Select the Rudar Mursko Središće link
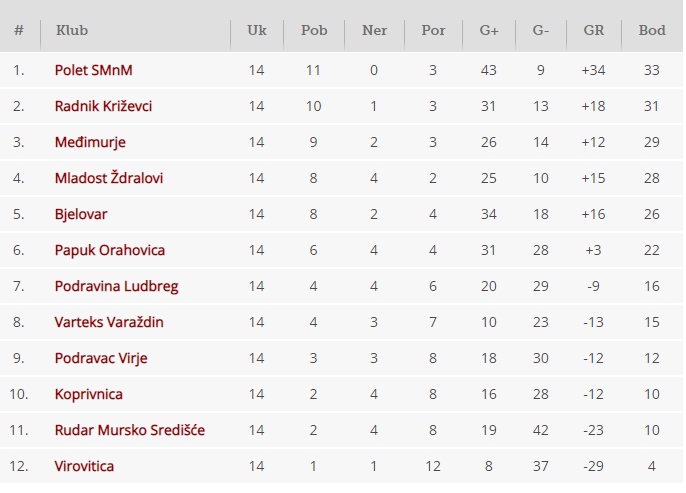The height and width of the screenshot is (493, 686). click(x=130, y=430)
